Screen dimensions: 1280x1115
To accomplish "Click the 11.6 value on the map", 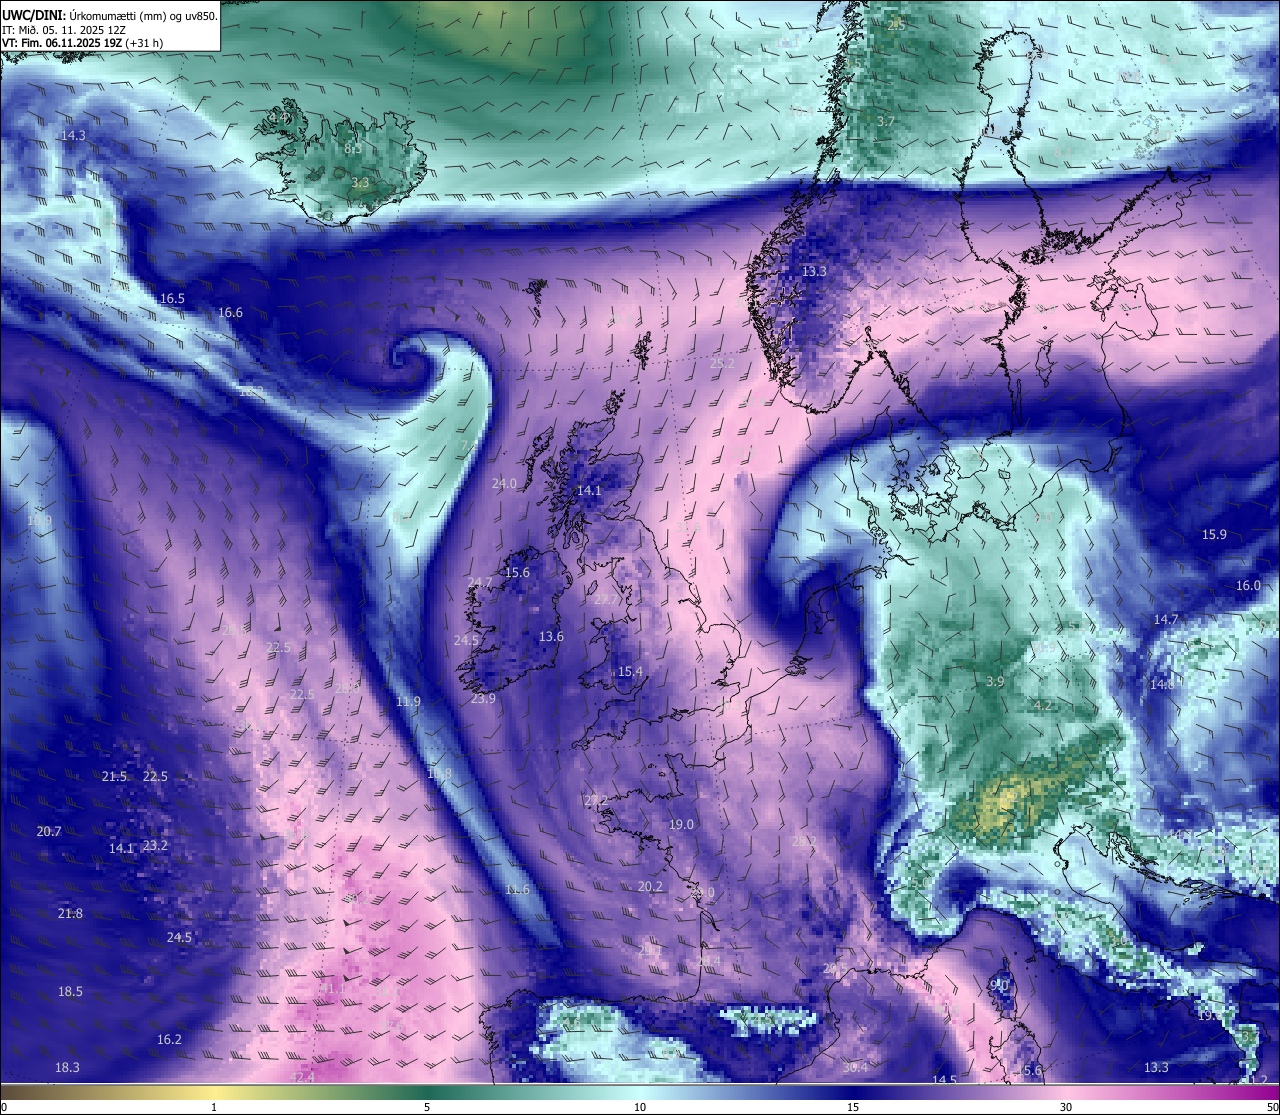I will (x=517, y=890).
